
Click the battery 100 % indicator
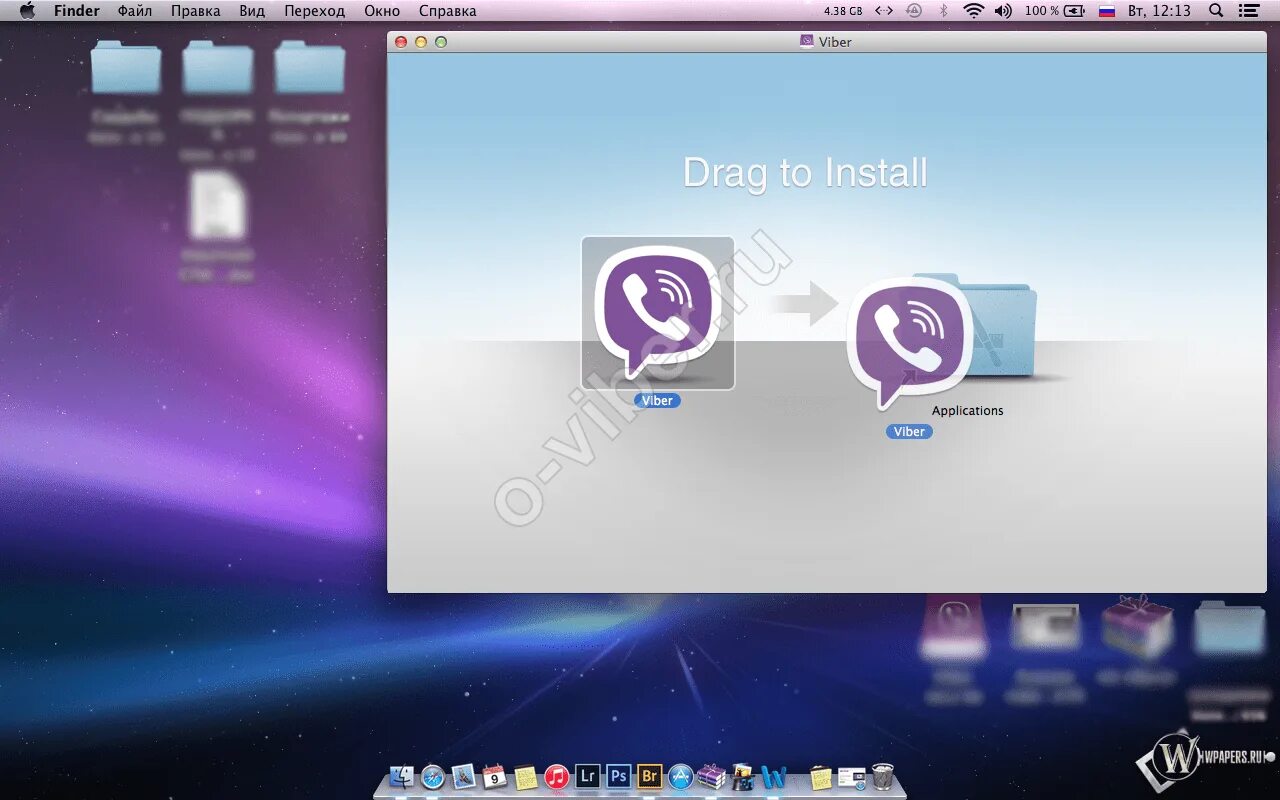click(1054, 10)
